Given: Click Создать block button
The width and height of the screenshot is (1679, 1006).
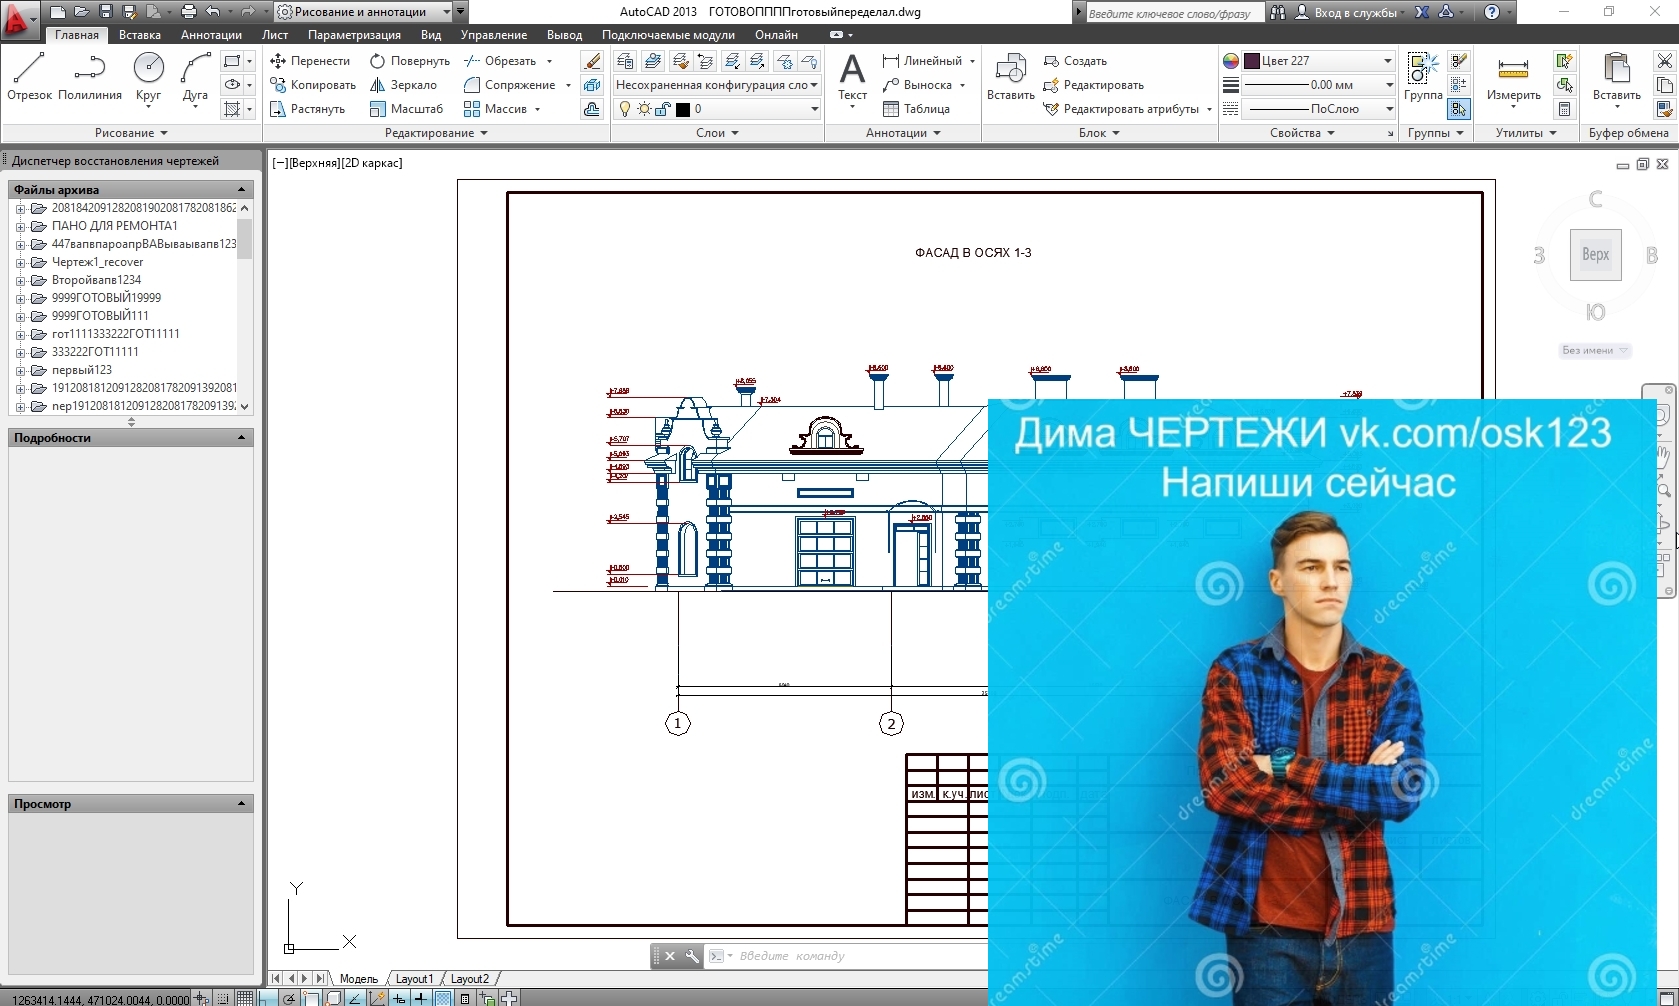Looking at the screenshot, I should point(1075,61).
